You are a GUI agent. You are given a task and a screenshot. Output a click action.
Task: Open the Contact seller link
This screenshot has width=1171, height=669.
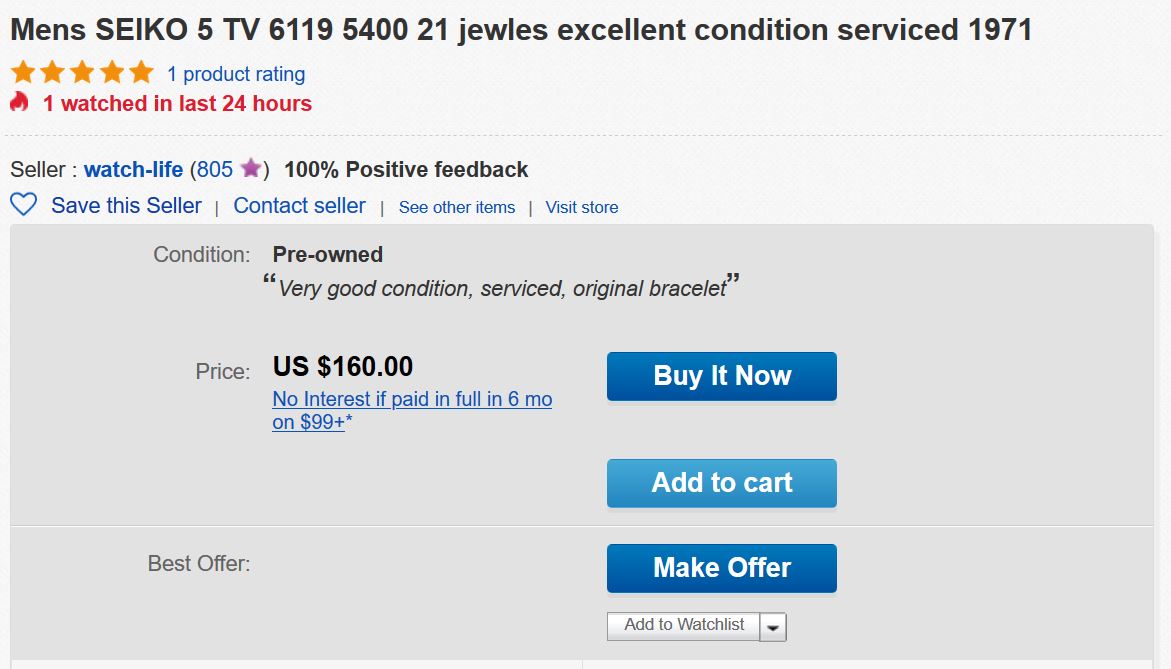click(299, 206)
